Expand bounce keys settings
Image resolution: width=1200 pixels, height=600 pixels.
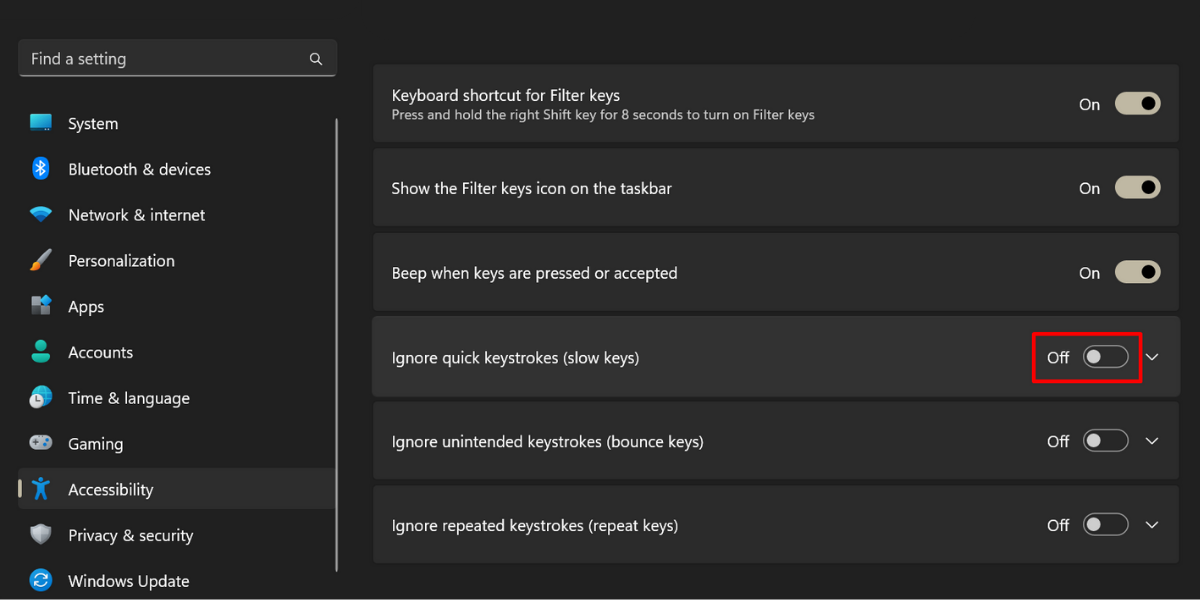(1152, 440)
